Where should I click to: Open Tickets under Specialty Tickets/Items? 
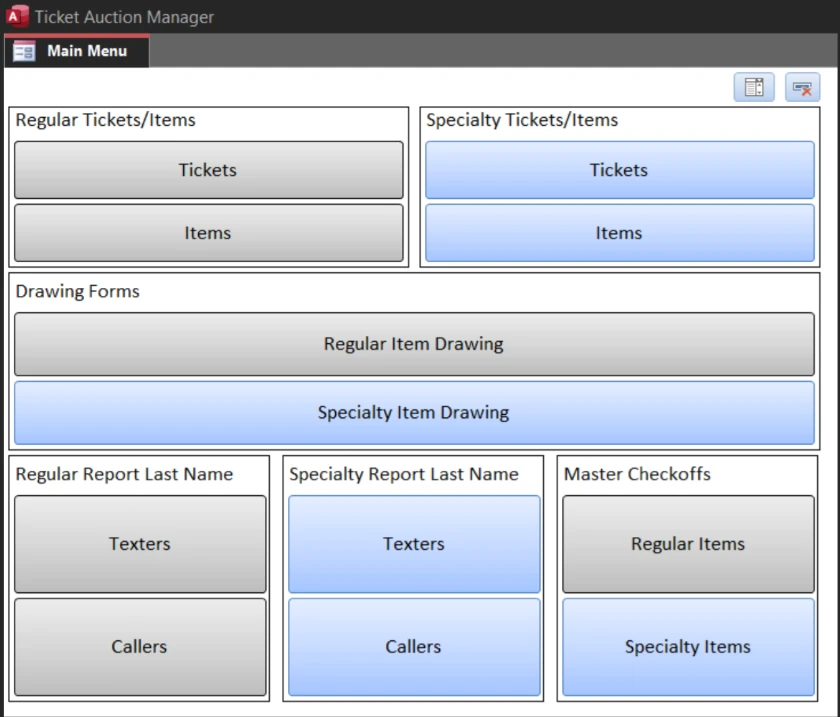tap(619, 170)
